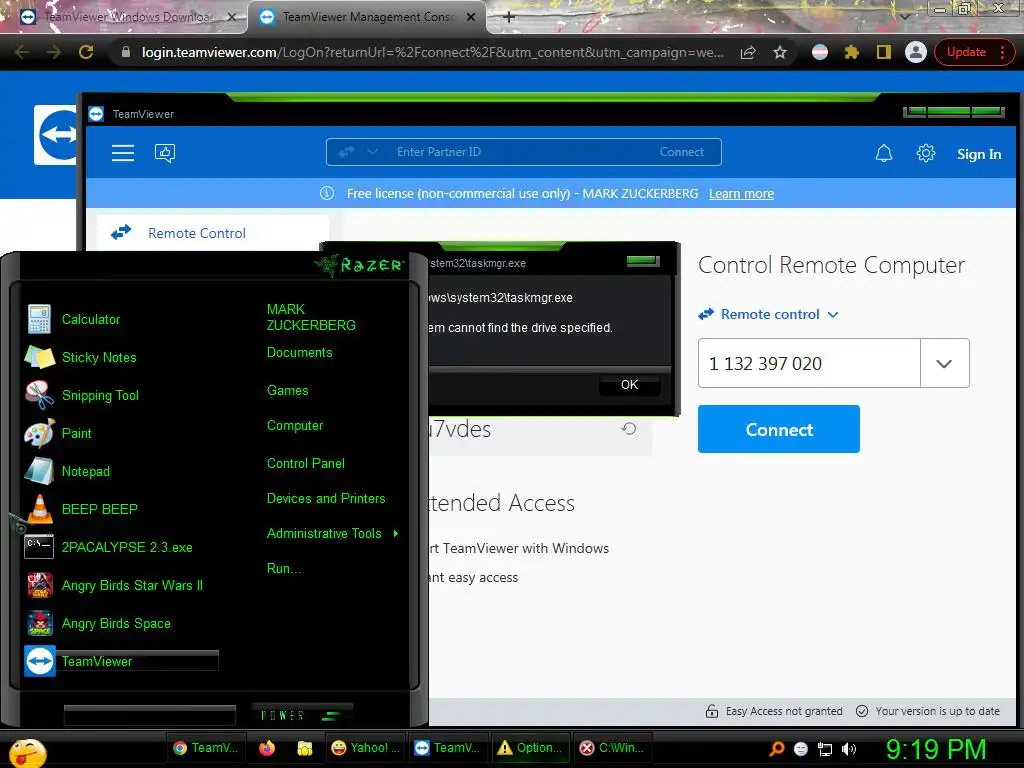Open the Chrome three-dot menu
Image resolution: width=1024 pixels, height=768 pixels.
point(1002,52)
